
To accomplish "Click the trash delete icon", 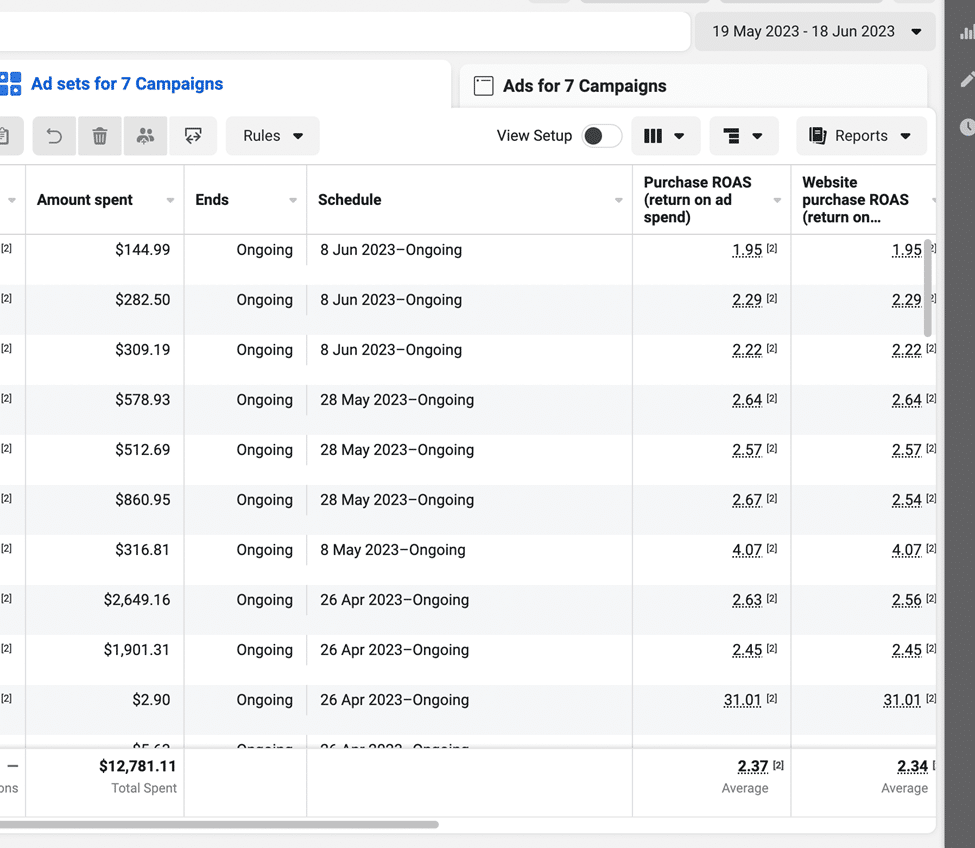I will point(99,136).
